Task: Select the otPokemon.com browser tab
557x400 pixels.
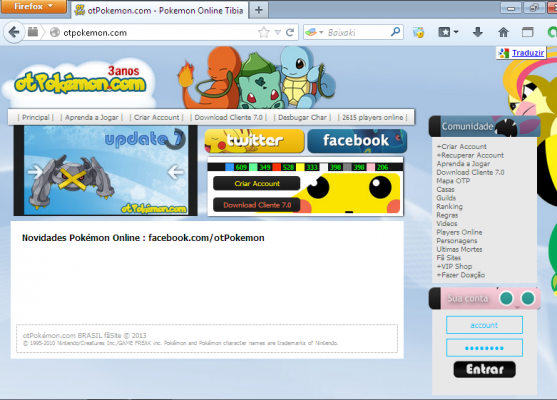Action: click(x=159, y=10)
